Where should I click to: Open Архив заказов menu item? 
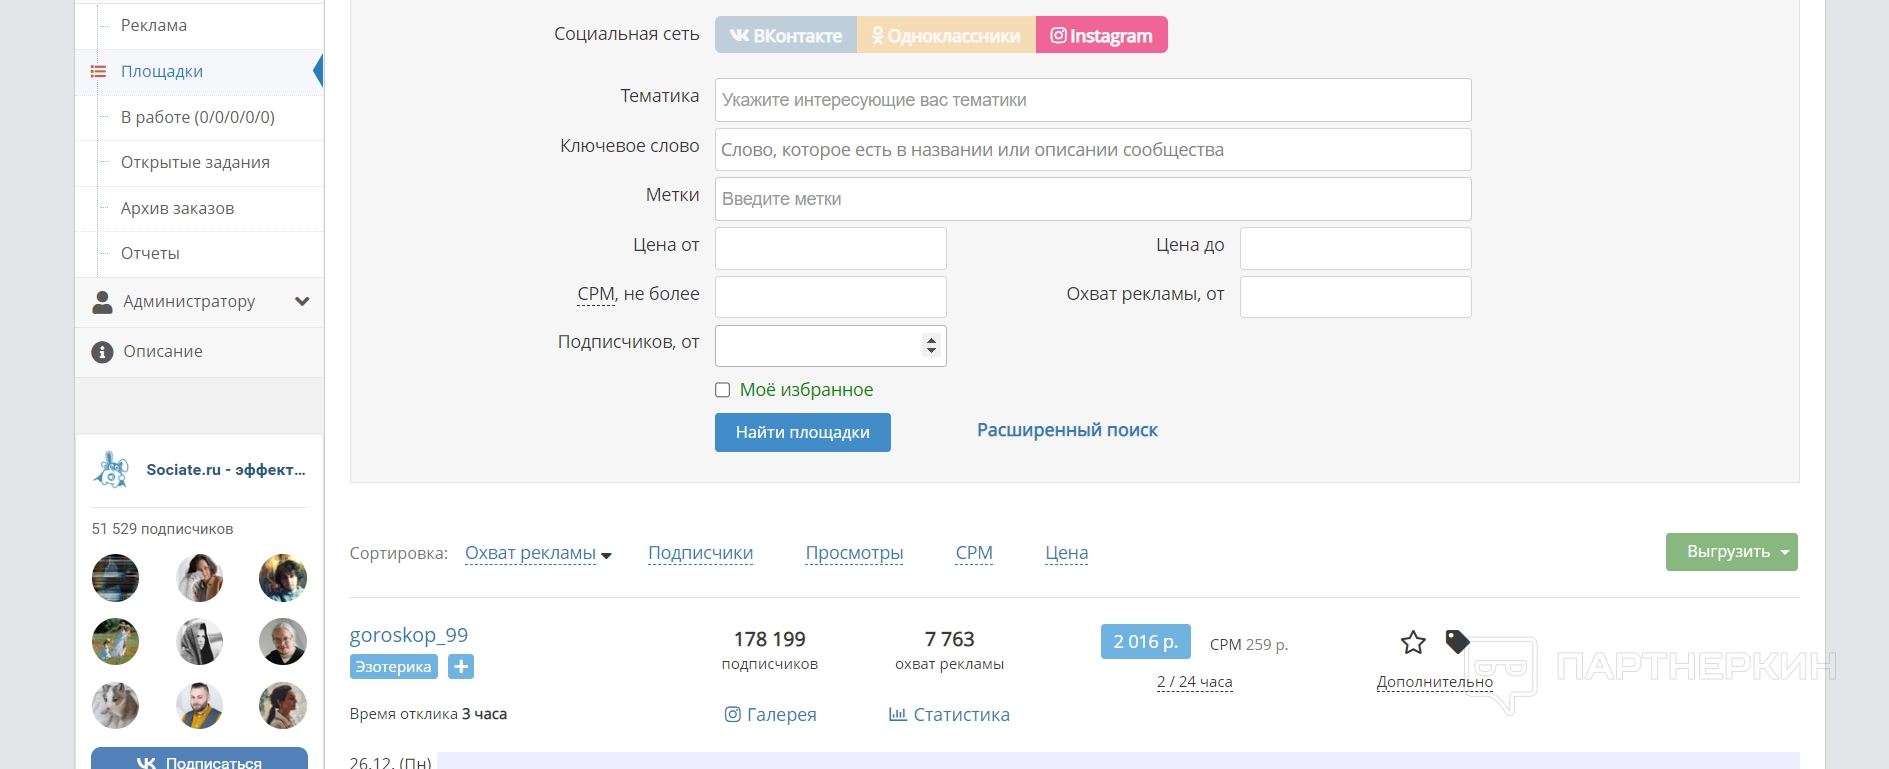(x=177, y=208)
